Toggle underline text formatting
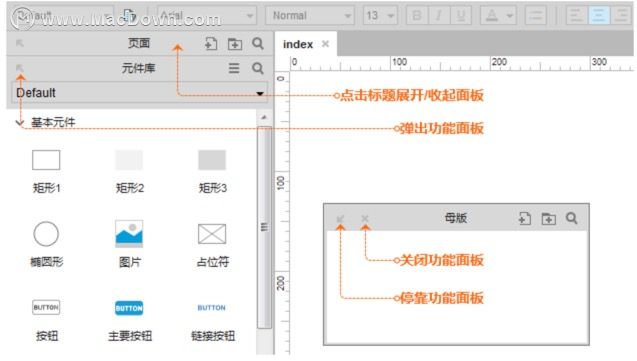The image size is (637, 361). pos(461,15)
